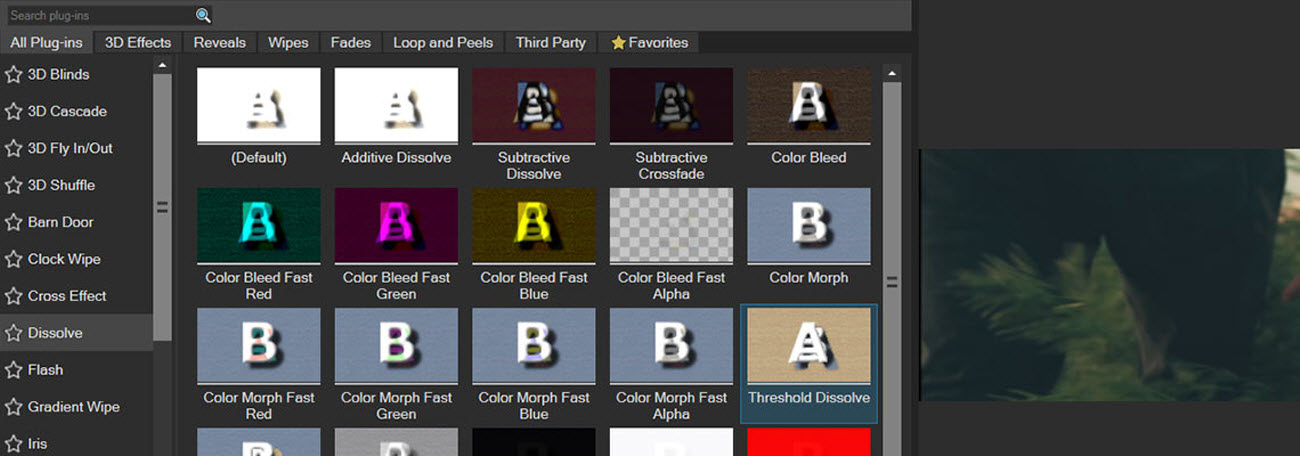This screenshot has width=1300, height=456.
Task: Select the Color Bleed preset thumbnail
Action: 808,105
